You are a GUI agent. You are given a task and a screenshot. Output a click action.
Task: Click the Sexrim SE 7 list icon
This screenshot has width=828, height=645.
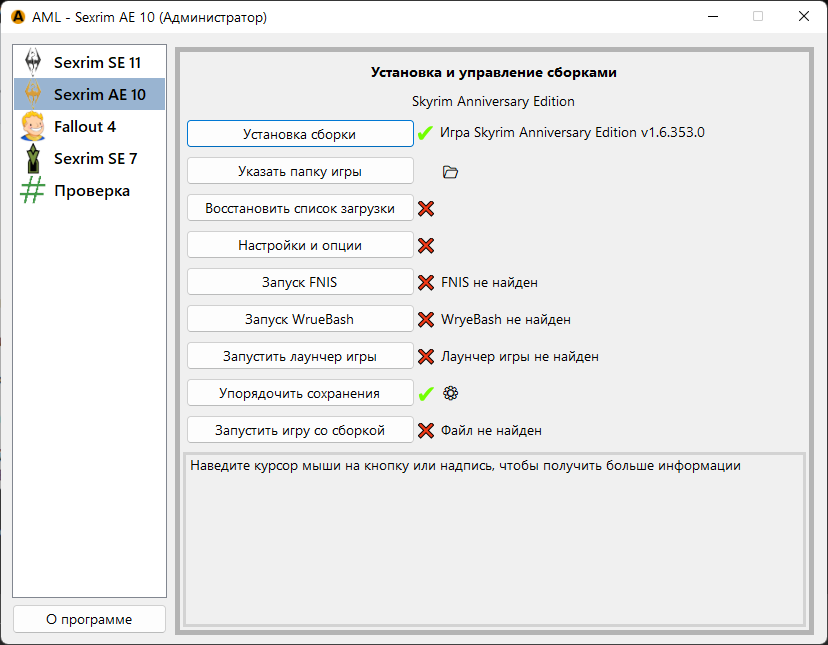point(33,158)
